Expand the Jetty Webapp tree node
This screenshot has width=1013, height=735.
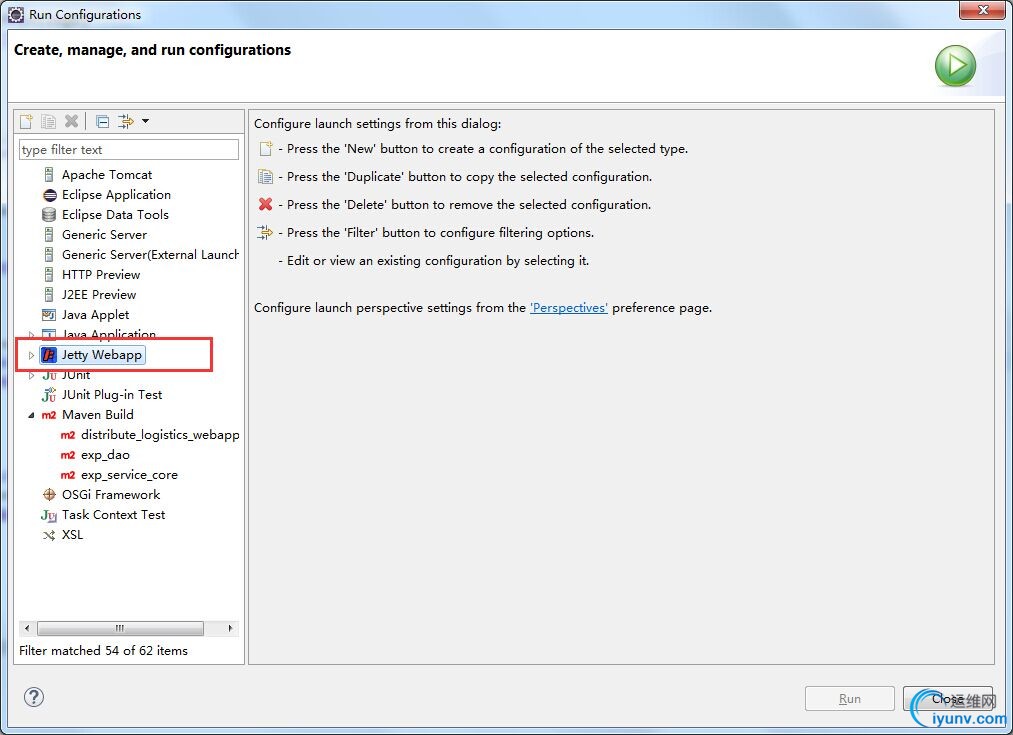(x=31, y=355)
